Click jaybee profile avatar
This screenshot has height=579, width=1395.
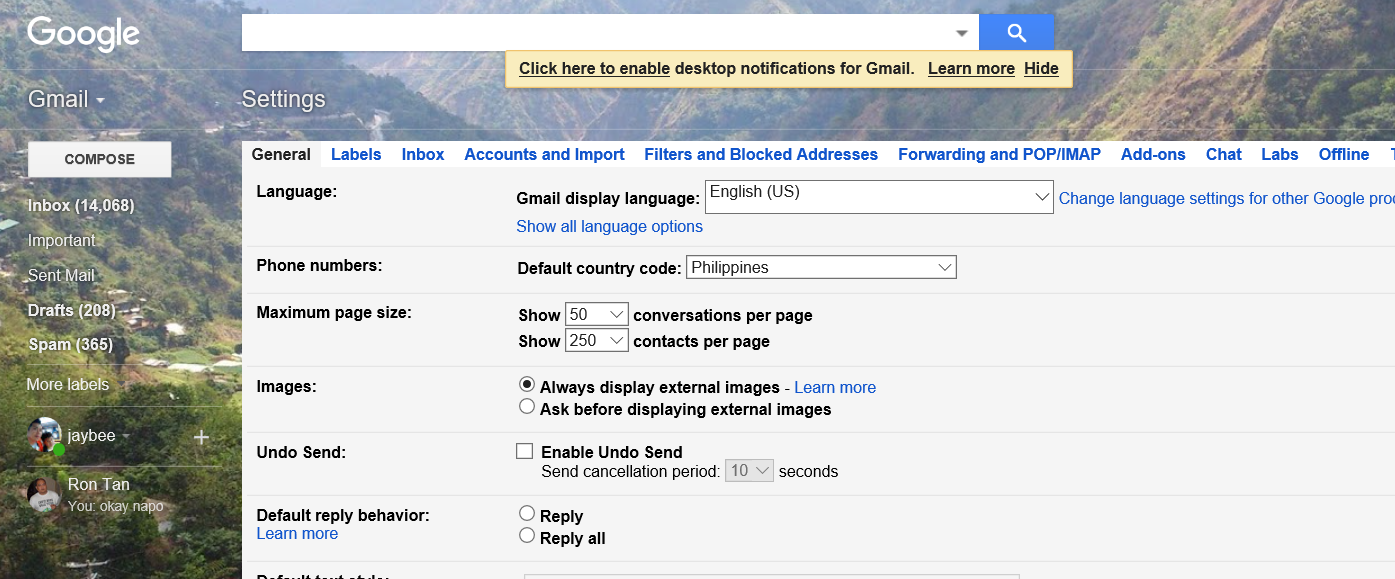pos(45,436)
